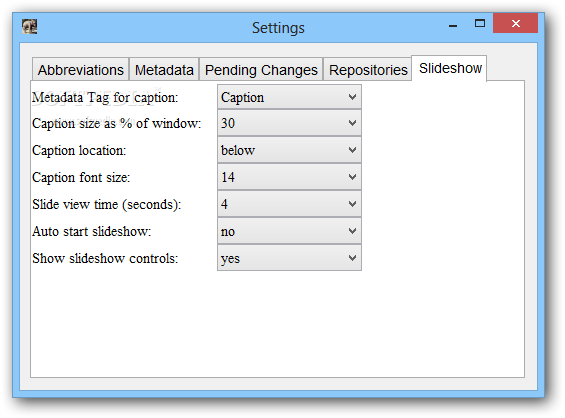Viewport: 565px width, 418px height.
Task: Go to the Repositories tab
Action: (368, 70)
